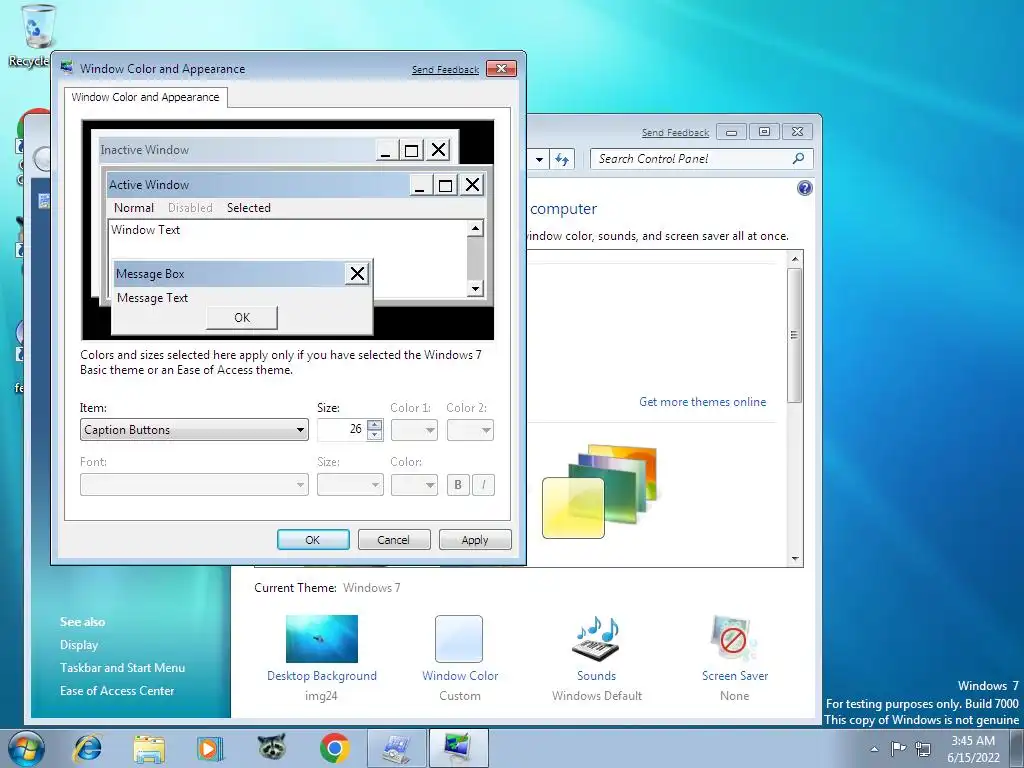Click the Window Color and Appearance title icon

pos(67,68)
